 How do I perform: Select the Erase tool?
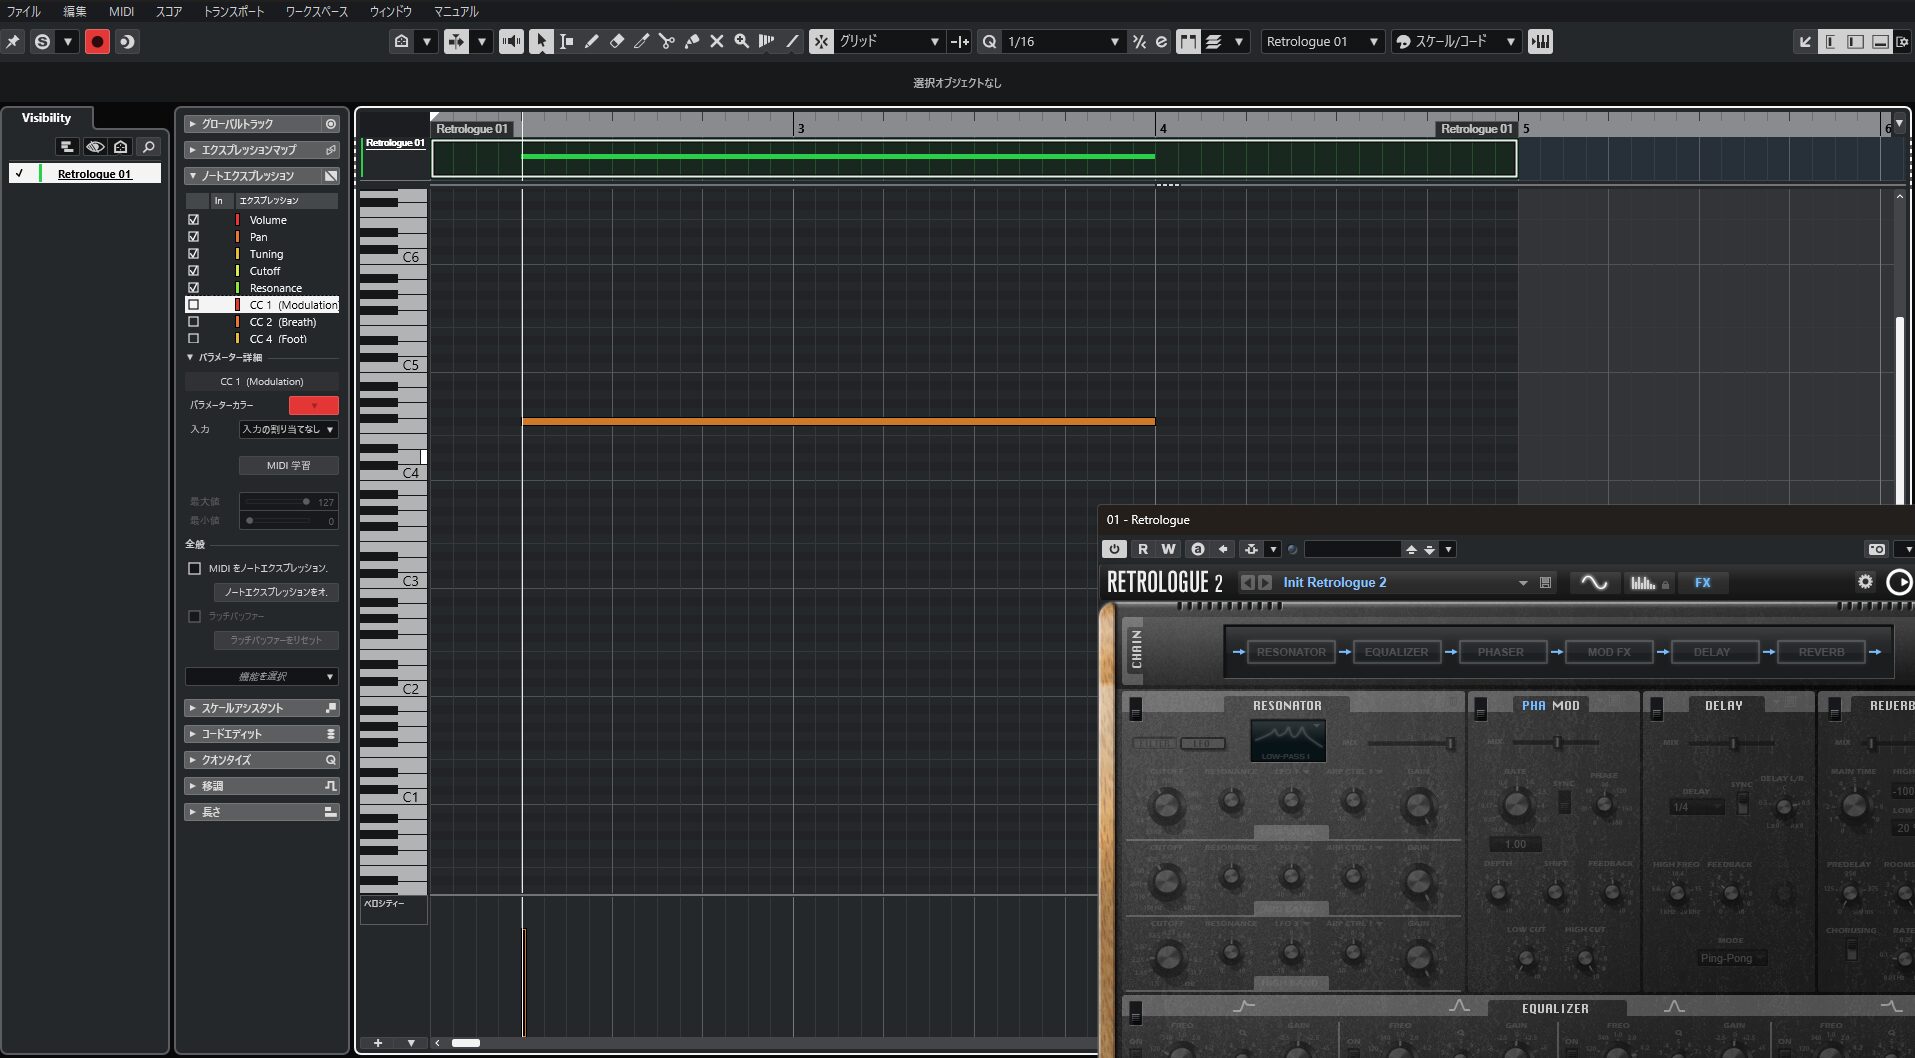(x=617, y=41)
